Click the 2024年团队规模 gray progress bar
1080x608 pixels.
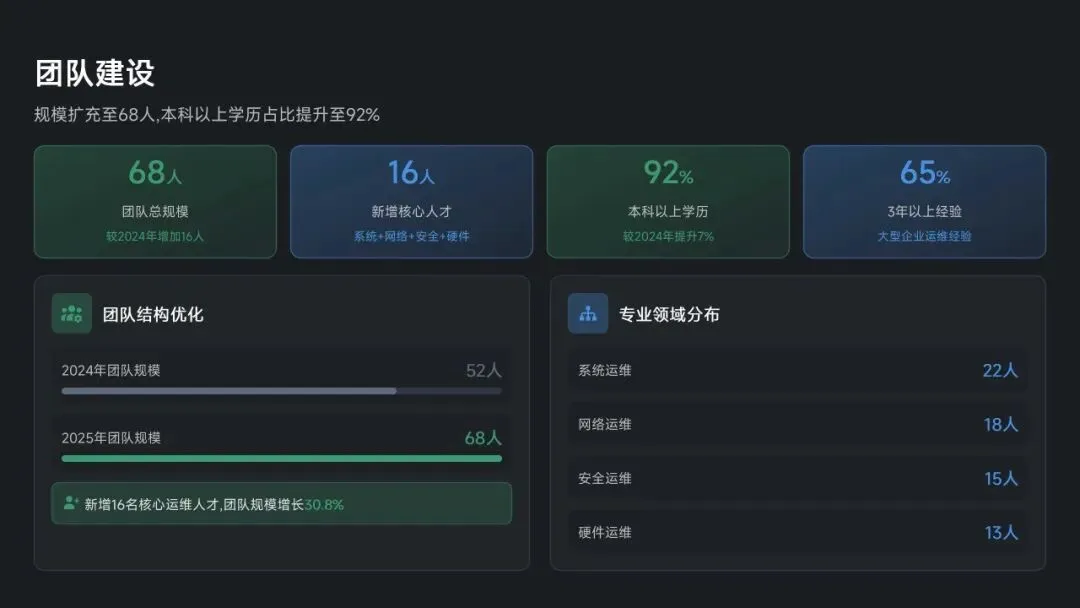[281, 391]
